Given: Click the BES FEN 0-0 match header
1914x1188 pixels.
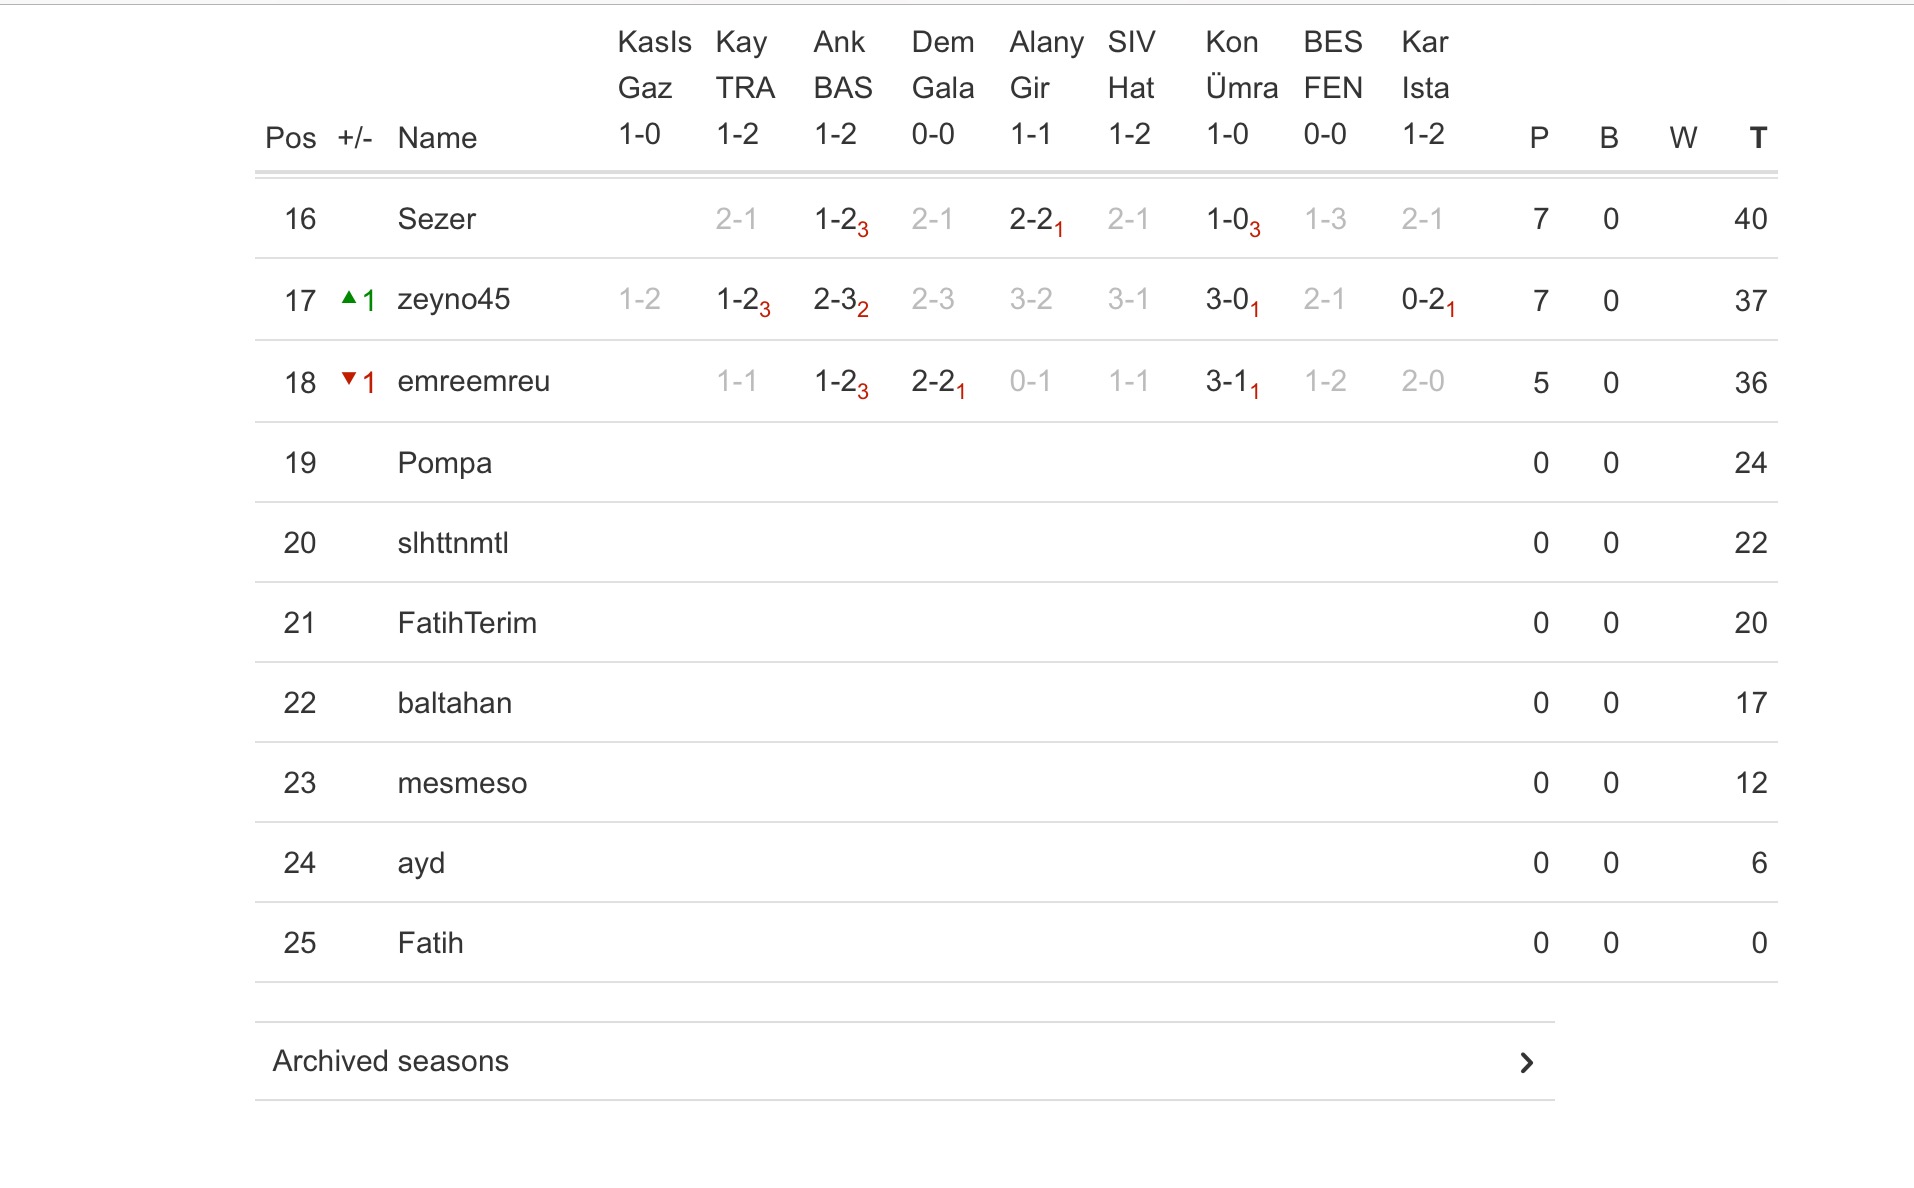Looking at the screenshot, I should tap(1332, 88).
